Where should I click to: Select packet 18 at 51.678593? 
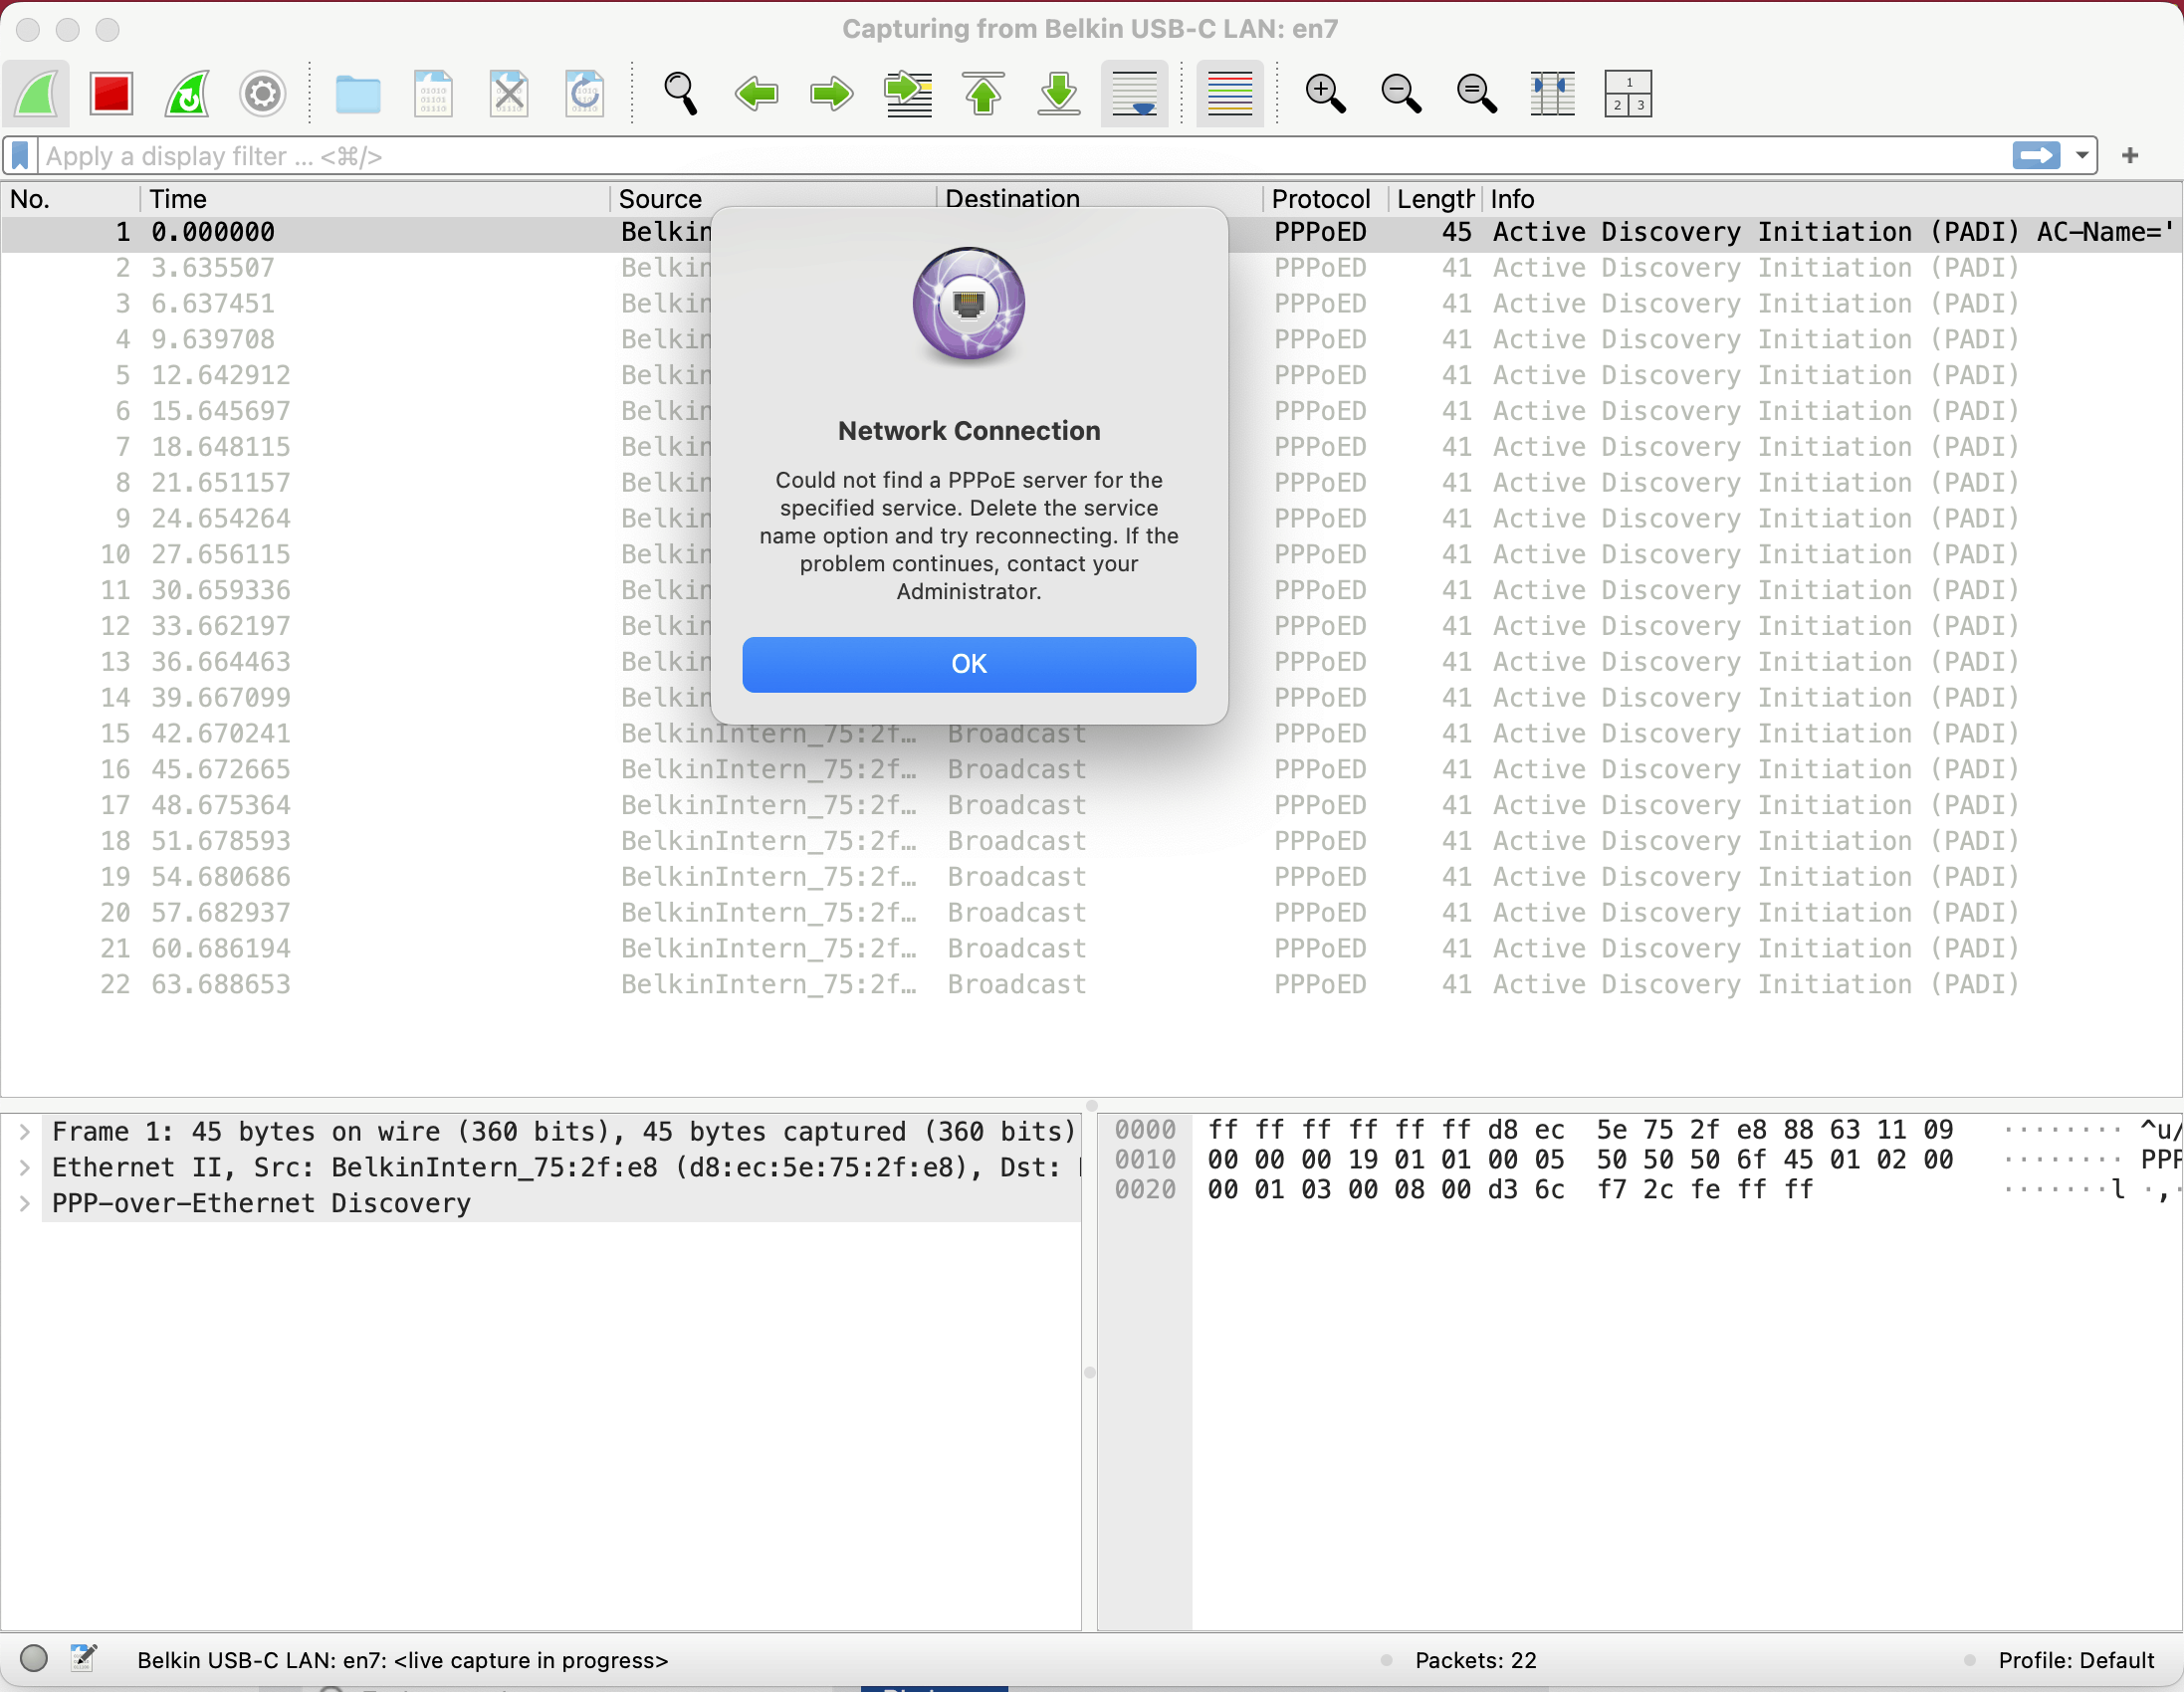[x=1092, y=841]
